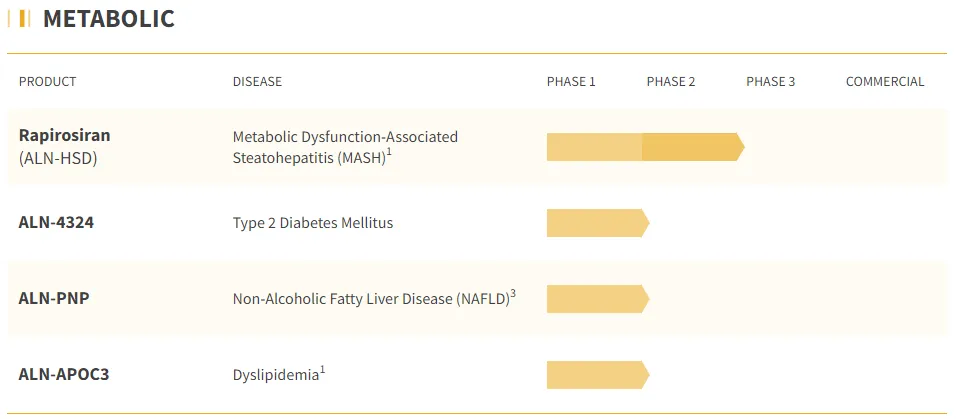Viewport: 956px width, 419px height.
Task: Click ALN-PNP's Phase 1 progress bar
Action: pyautogui.click(x=596, y=298)
